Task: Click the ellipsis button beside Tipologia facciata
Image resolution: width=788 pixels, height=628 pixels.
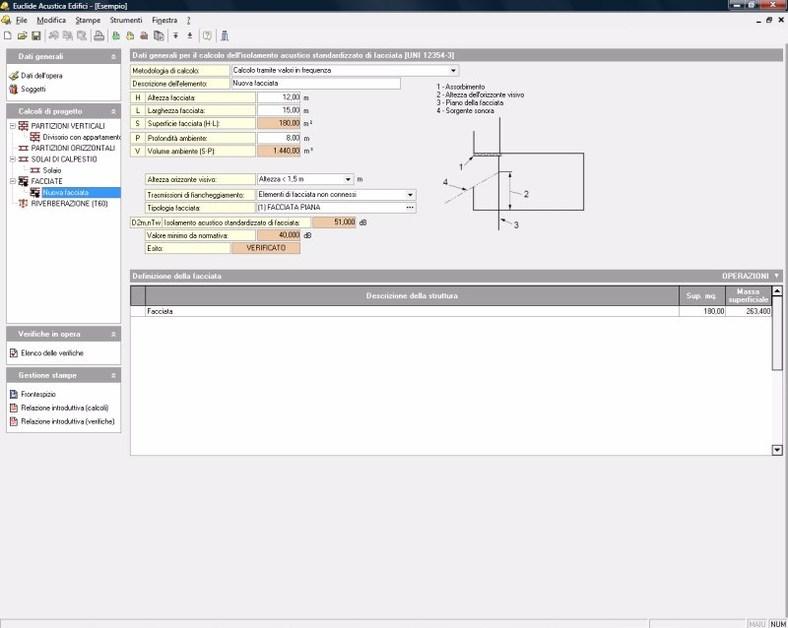Action: (409, 207)
